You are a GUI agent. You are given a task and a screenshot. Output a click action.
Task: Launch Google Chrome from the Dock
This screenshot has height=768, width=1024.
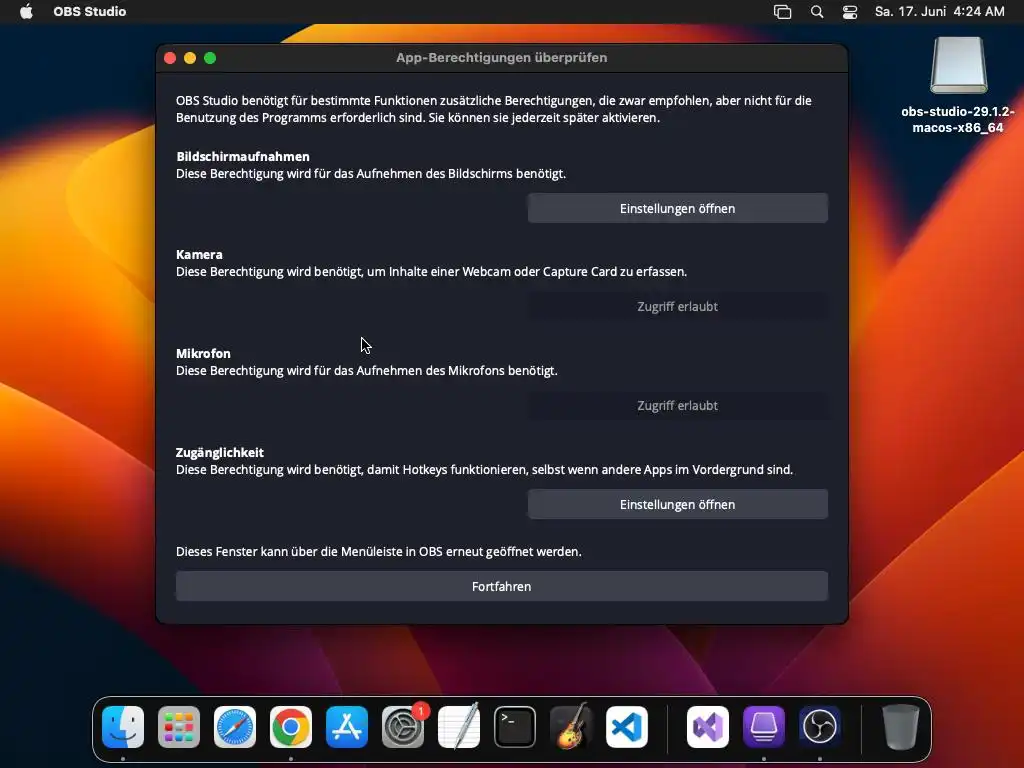[291, 727]
